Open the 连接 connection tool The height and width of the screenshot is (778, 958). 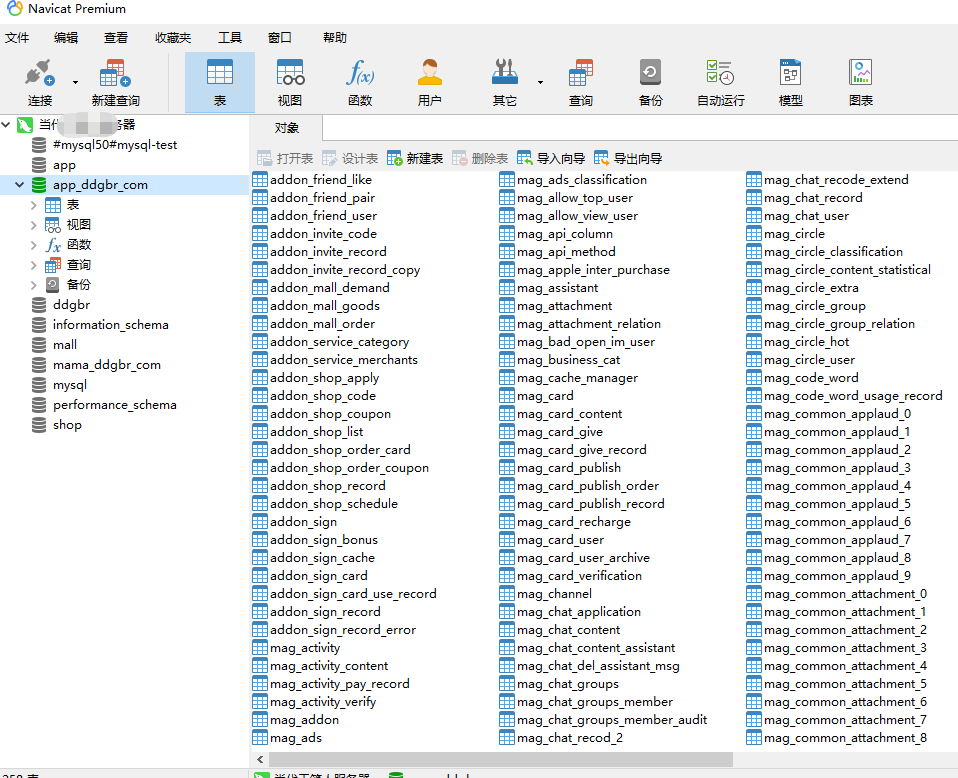pyautogui.click(x=40, y=83)
